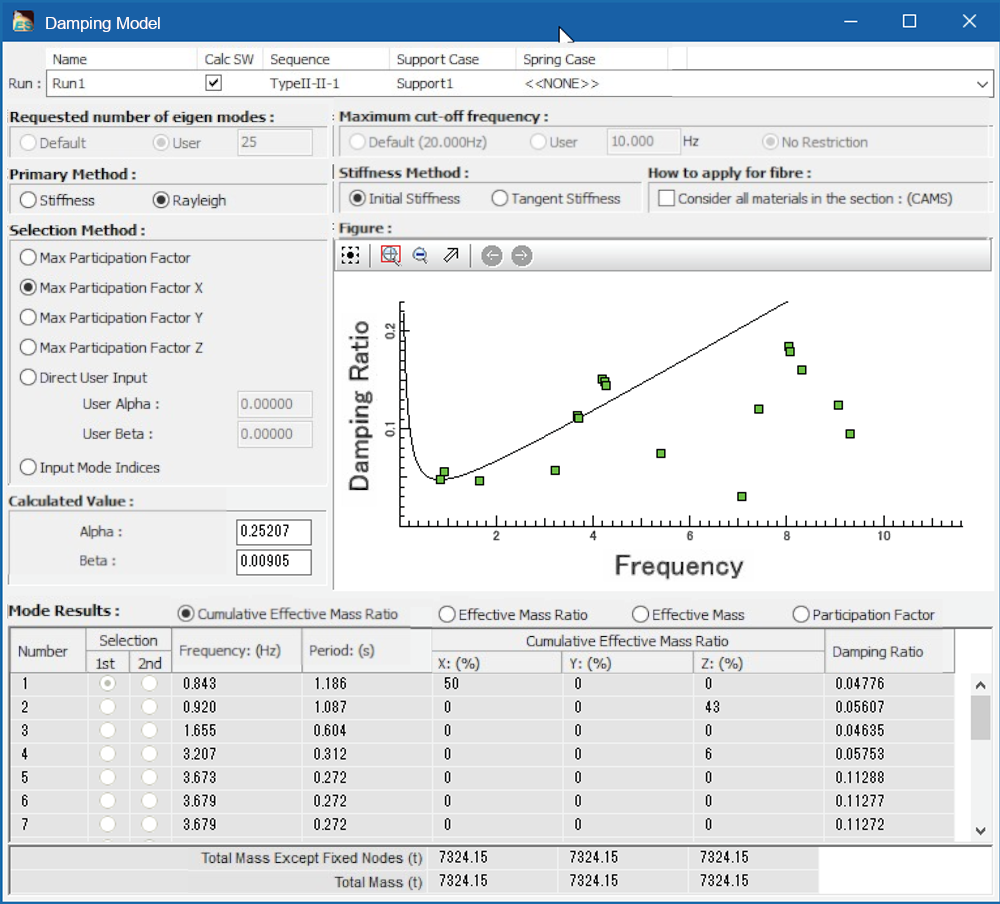
Task: Select Direct User Input option
Action: (27, 378)
